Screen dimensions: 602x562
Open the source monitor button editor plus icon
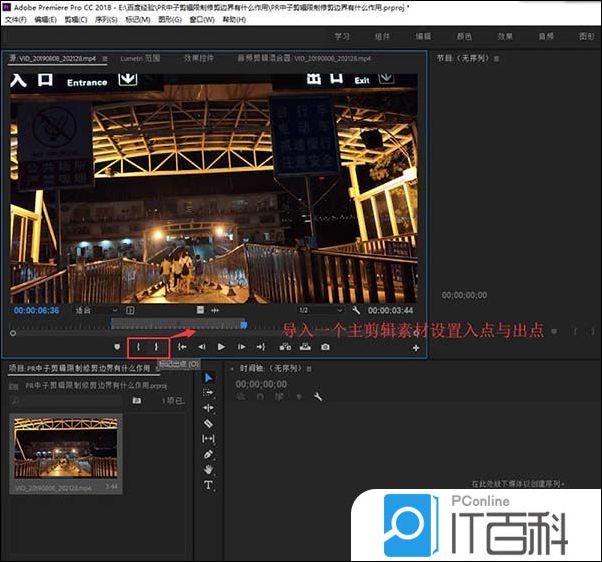tap(416, 348)
